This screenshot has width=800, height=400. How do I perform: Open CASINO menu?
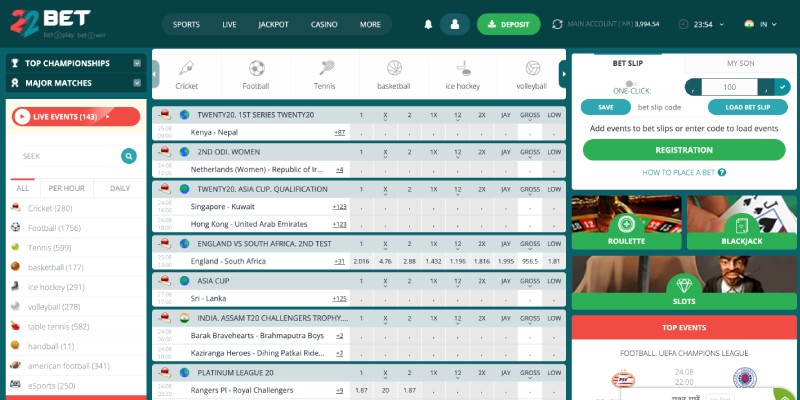(x=324, y=24)
